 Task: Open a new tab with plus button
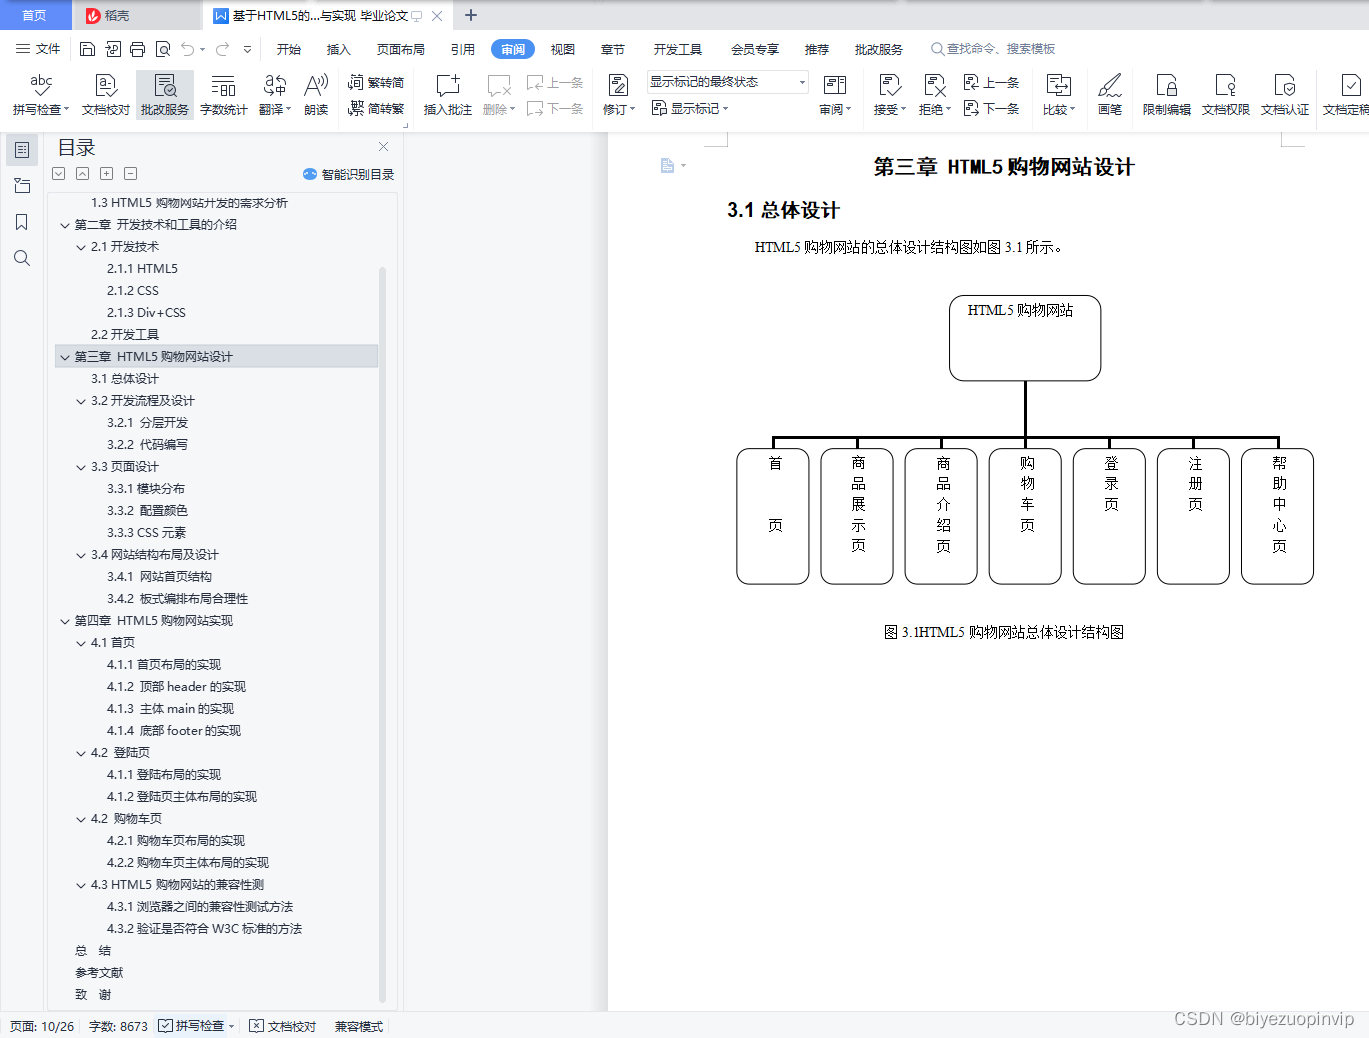coord(471,15)
